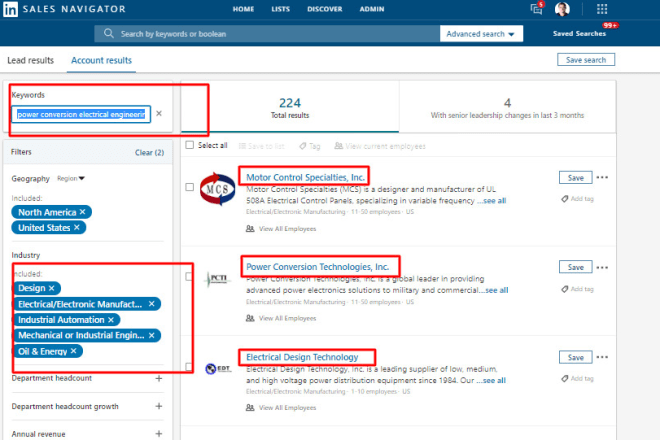
Task: Focus the search by keywords or boolean box
Action: point(267,34)
